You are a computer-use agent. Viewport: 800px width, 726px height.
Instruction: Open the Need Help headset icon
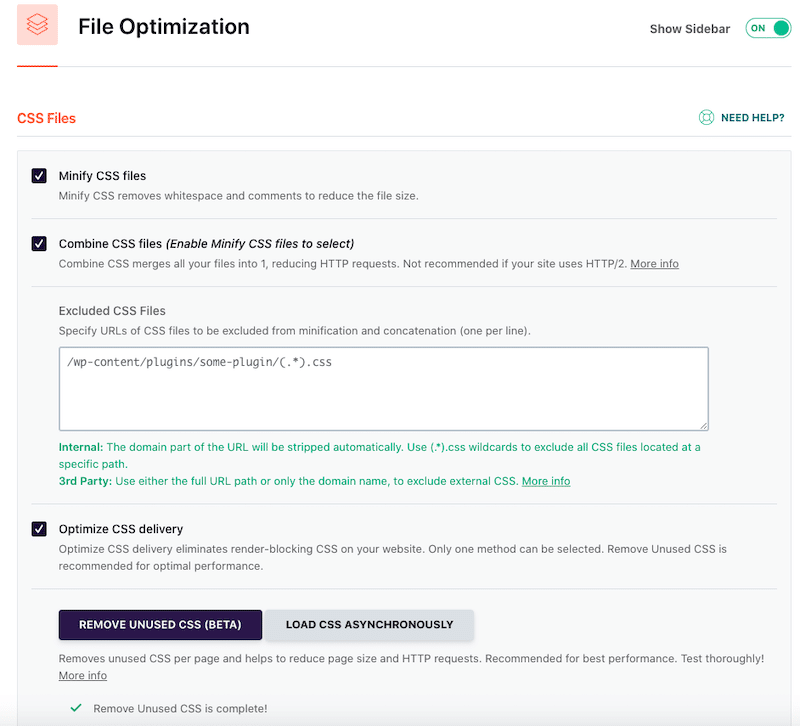pos(707,117)
